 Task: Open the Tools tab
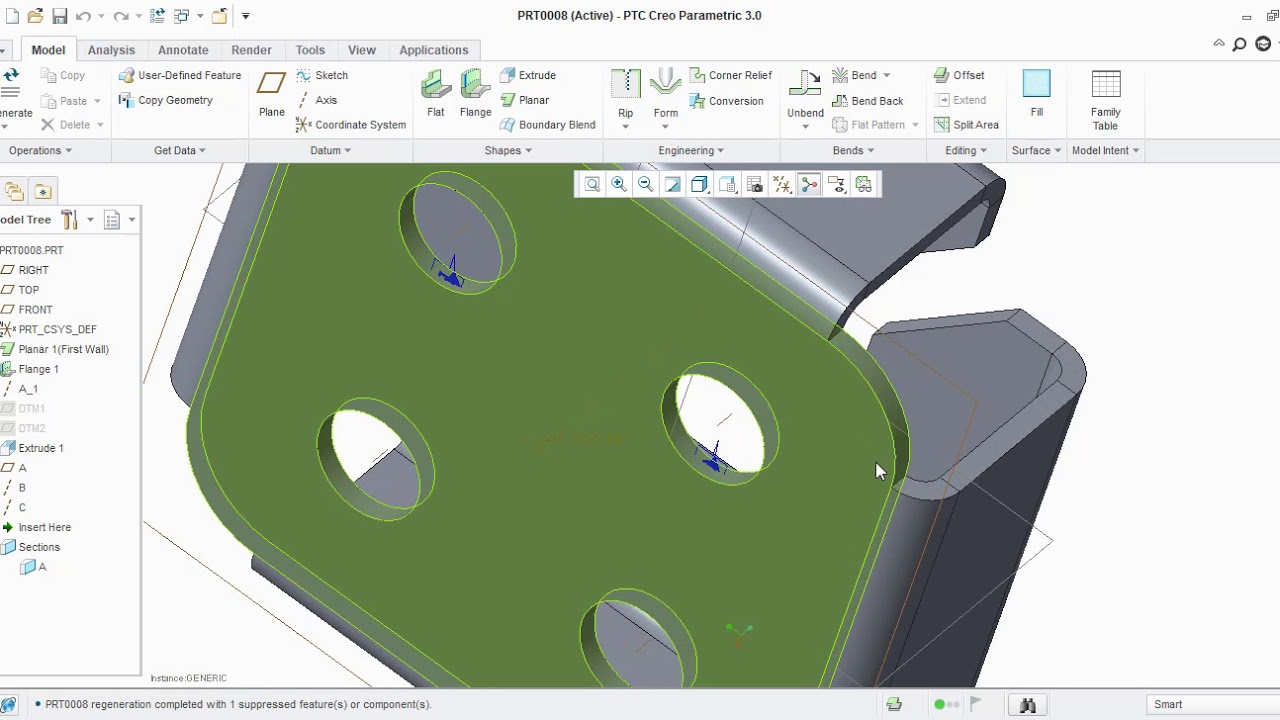click(x=310, y=50)
